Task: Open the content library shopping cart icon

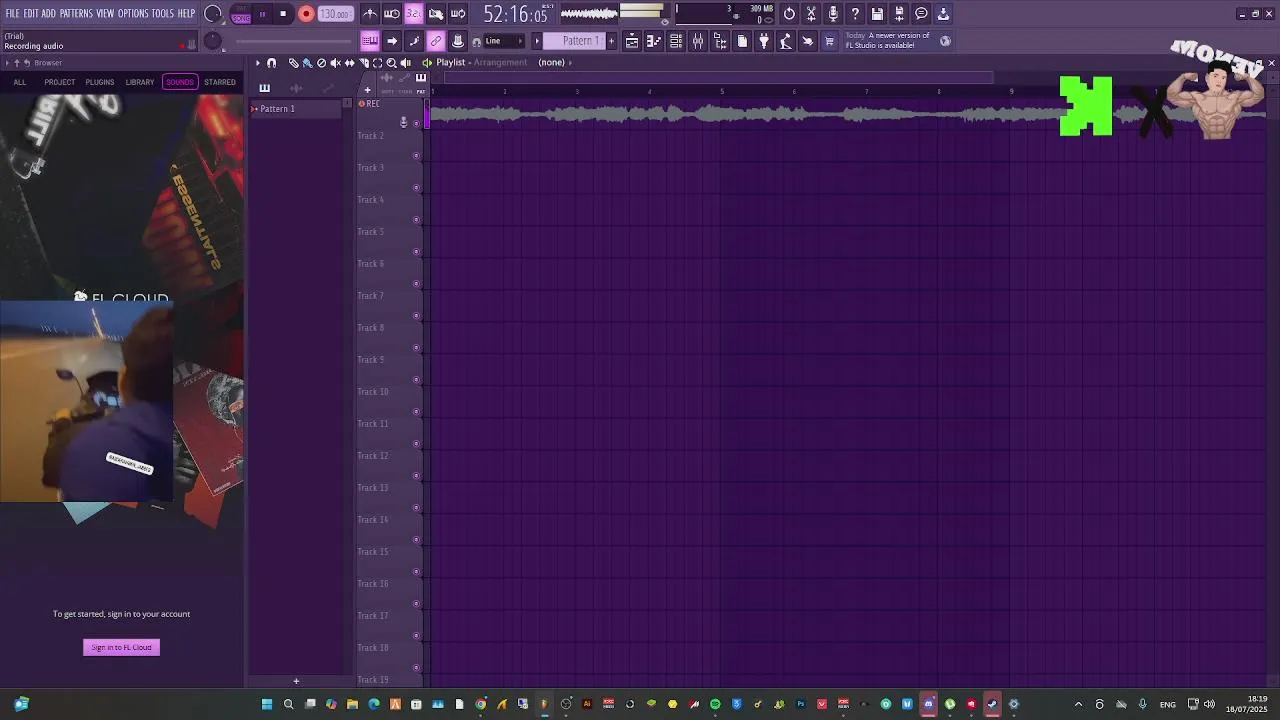Action: tap(829, 41)
